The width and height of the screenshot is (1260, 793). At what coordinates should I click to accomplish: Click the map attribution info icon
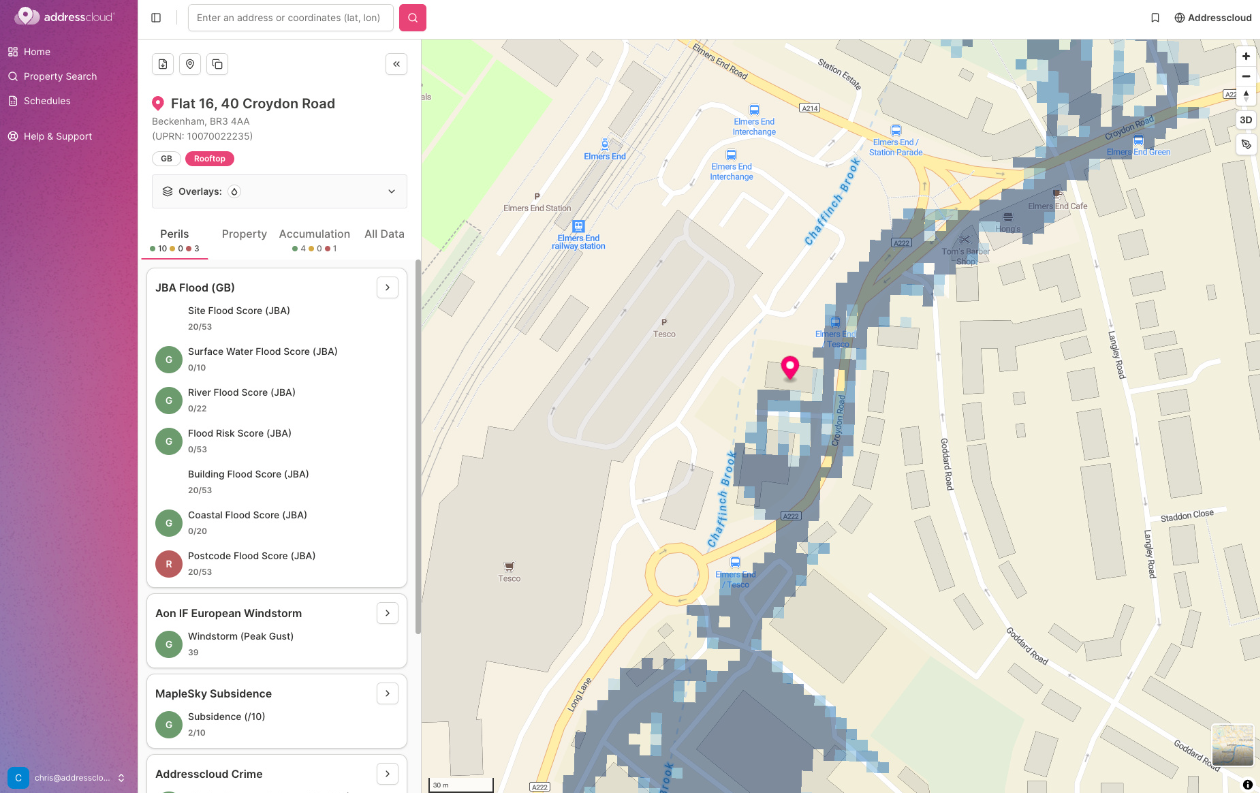[x=1248, y=784]
